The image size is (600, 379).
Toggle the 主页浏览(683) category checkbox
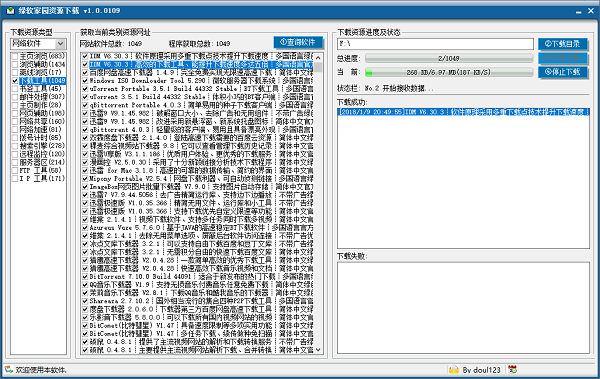(x=15, y=56)
